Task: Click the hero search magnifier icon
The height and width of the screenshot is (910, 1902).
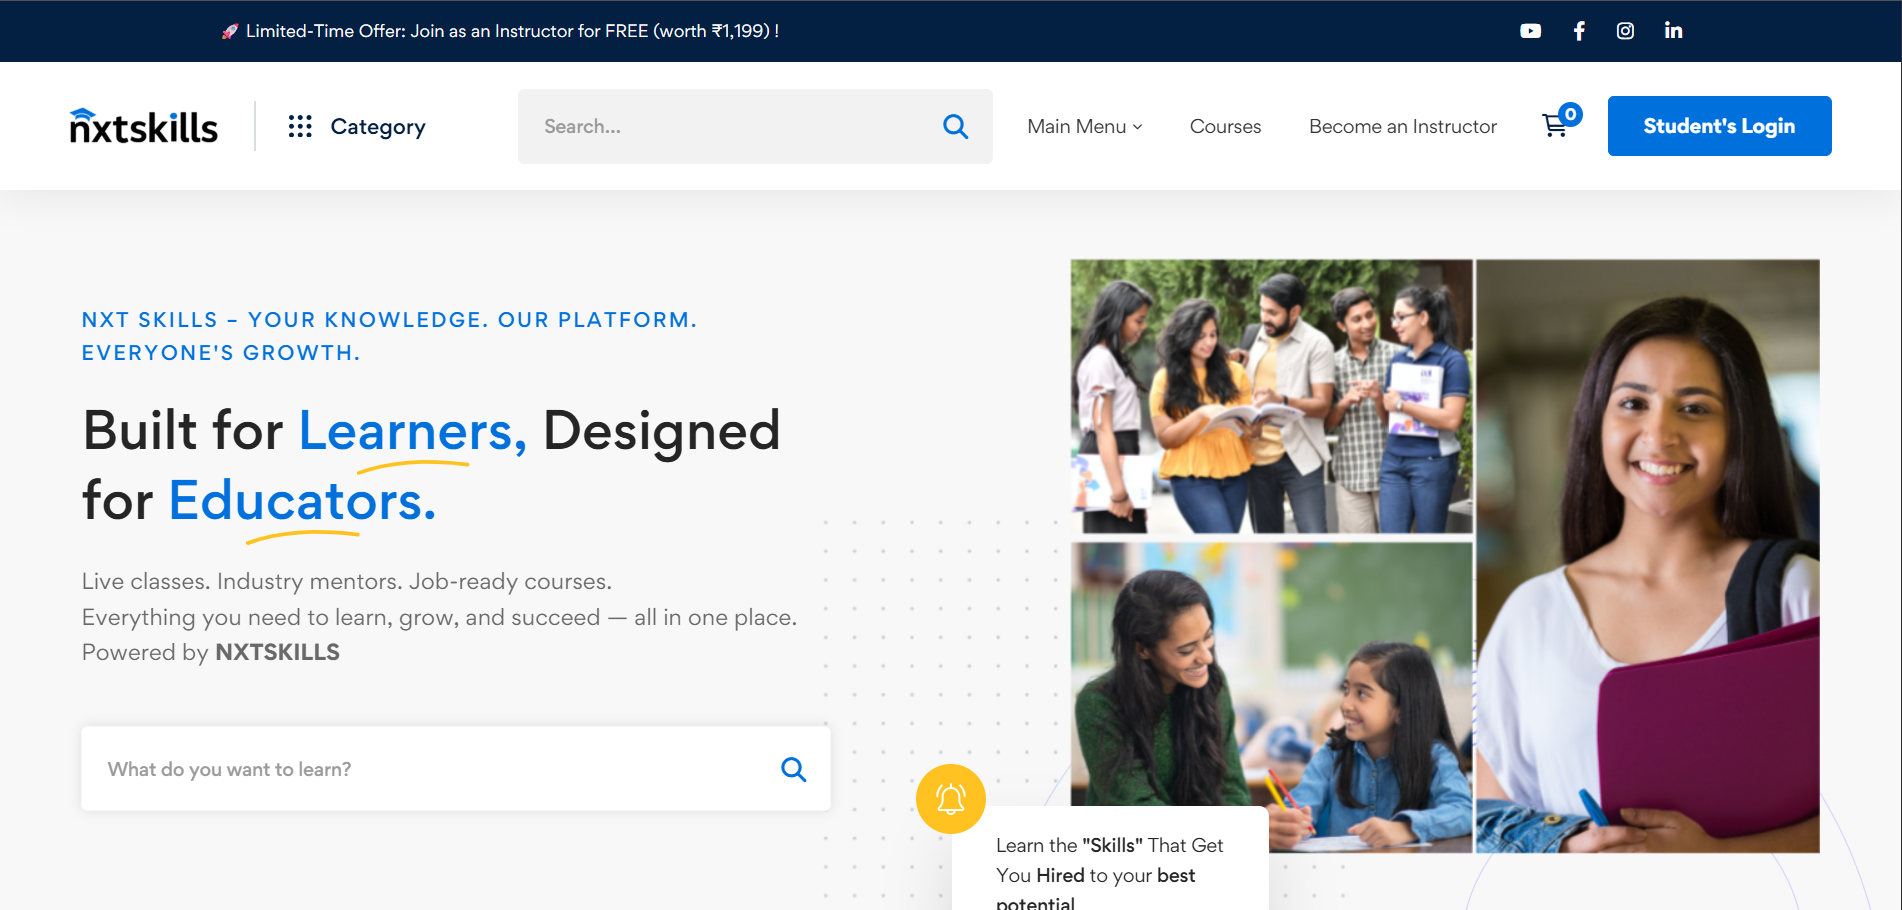Action: coord(793,769)
